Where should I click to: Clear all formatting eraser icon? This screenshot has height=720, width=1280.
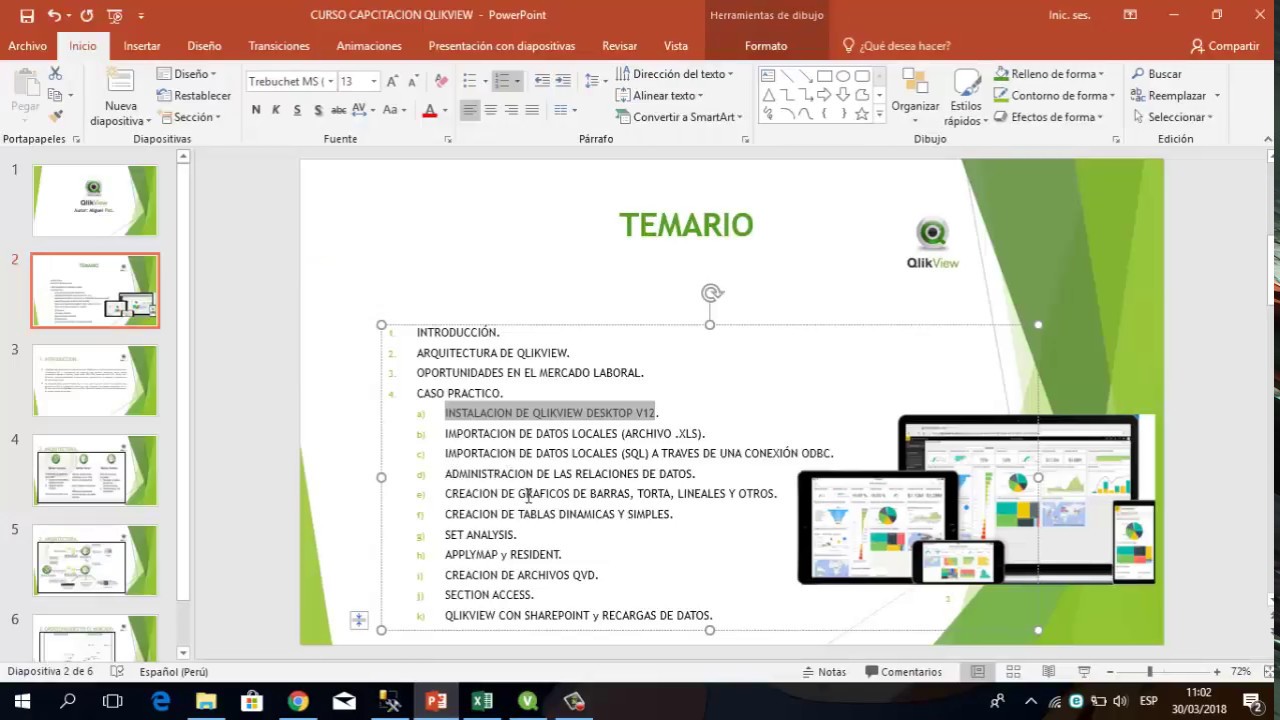[441, 81]
